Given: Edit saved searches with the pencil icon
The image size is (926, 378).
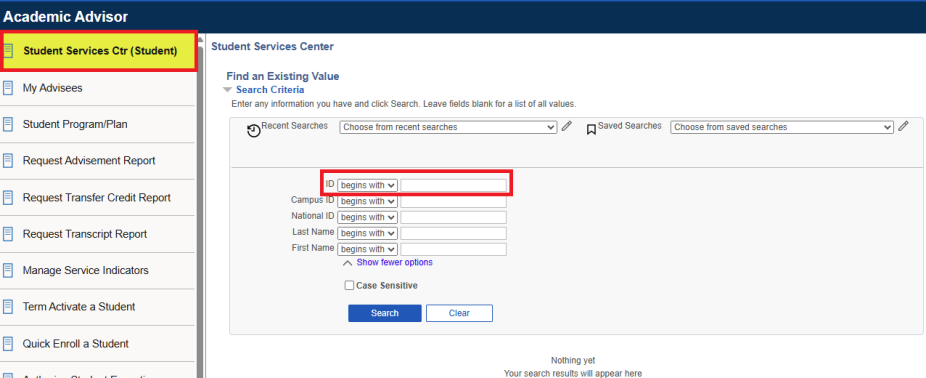Looking at the screenshot, I should coord(903,126).
